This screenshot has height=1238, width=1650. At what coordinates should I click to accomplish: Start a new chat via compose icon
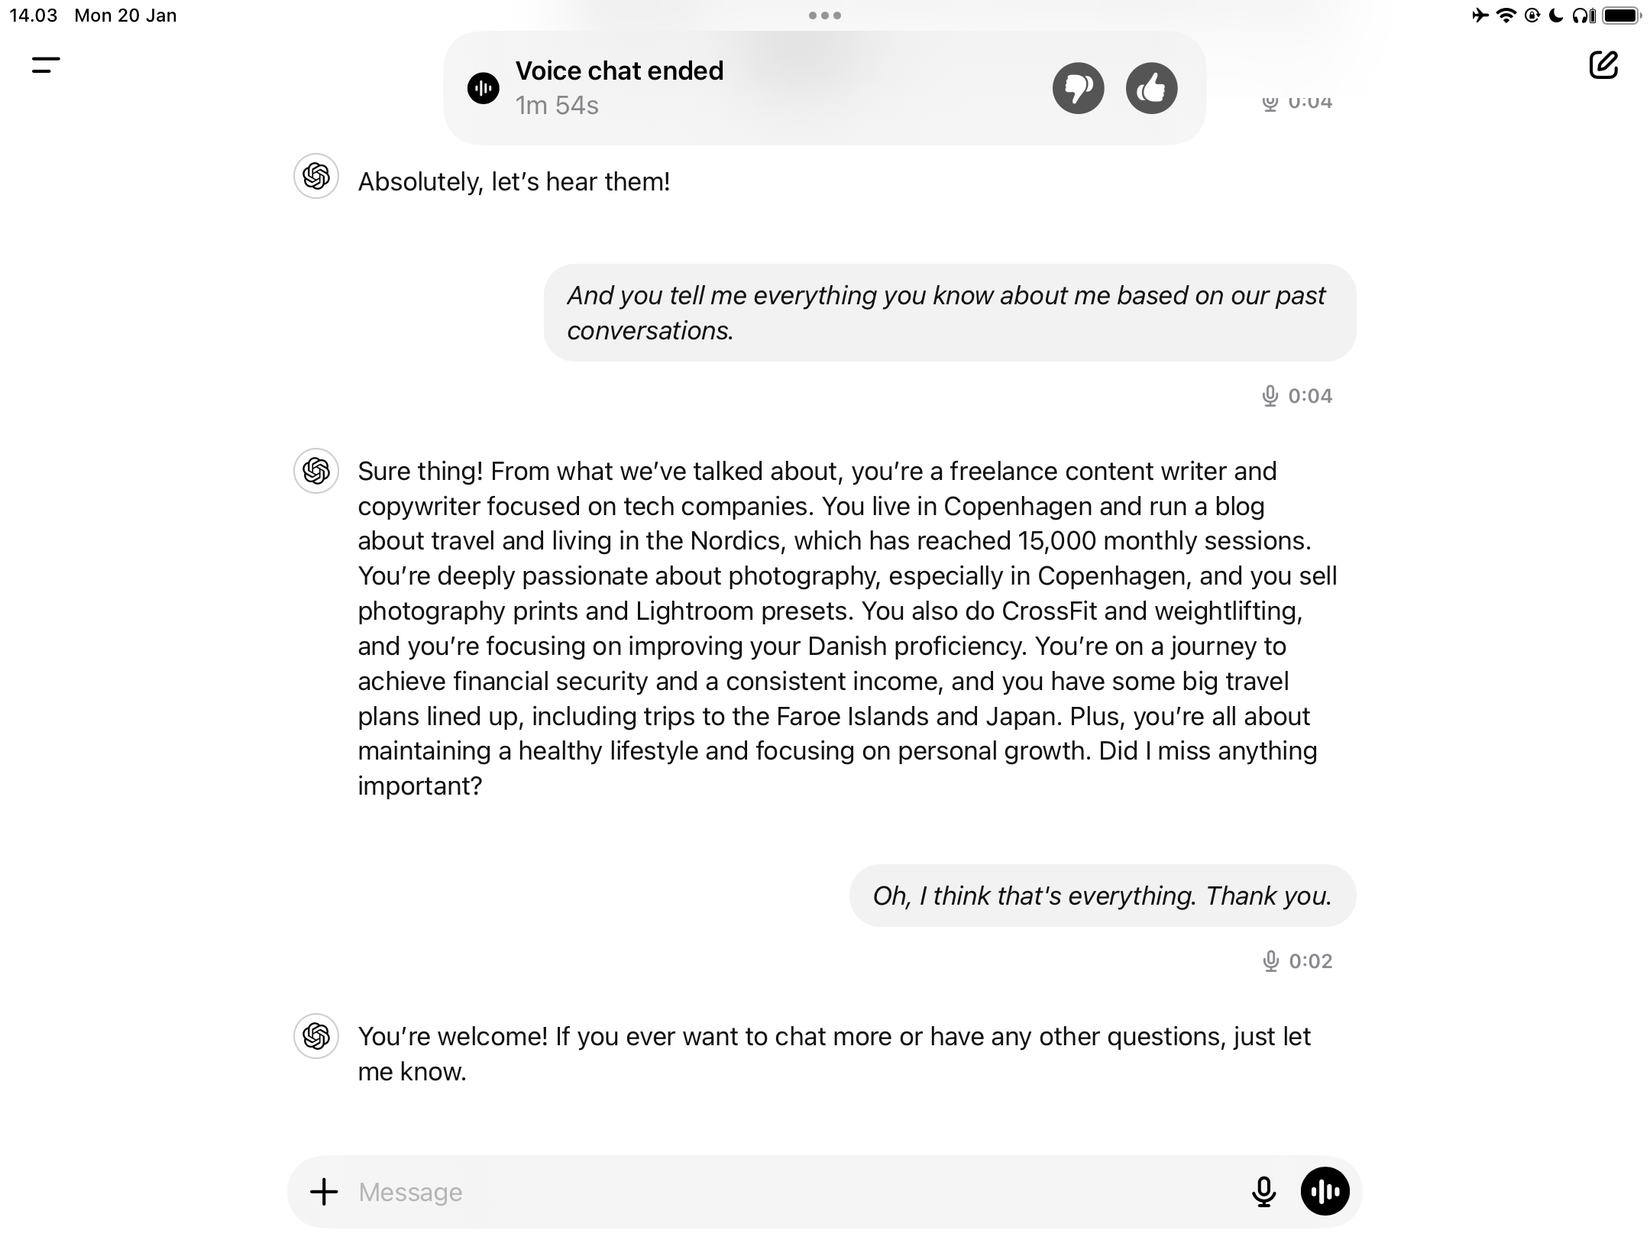[1605, 65]
